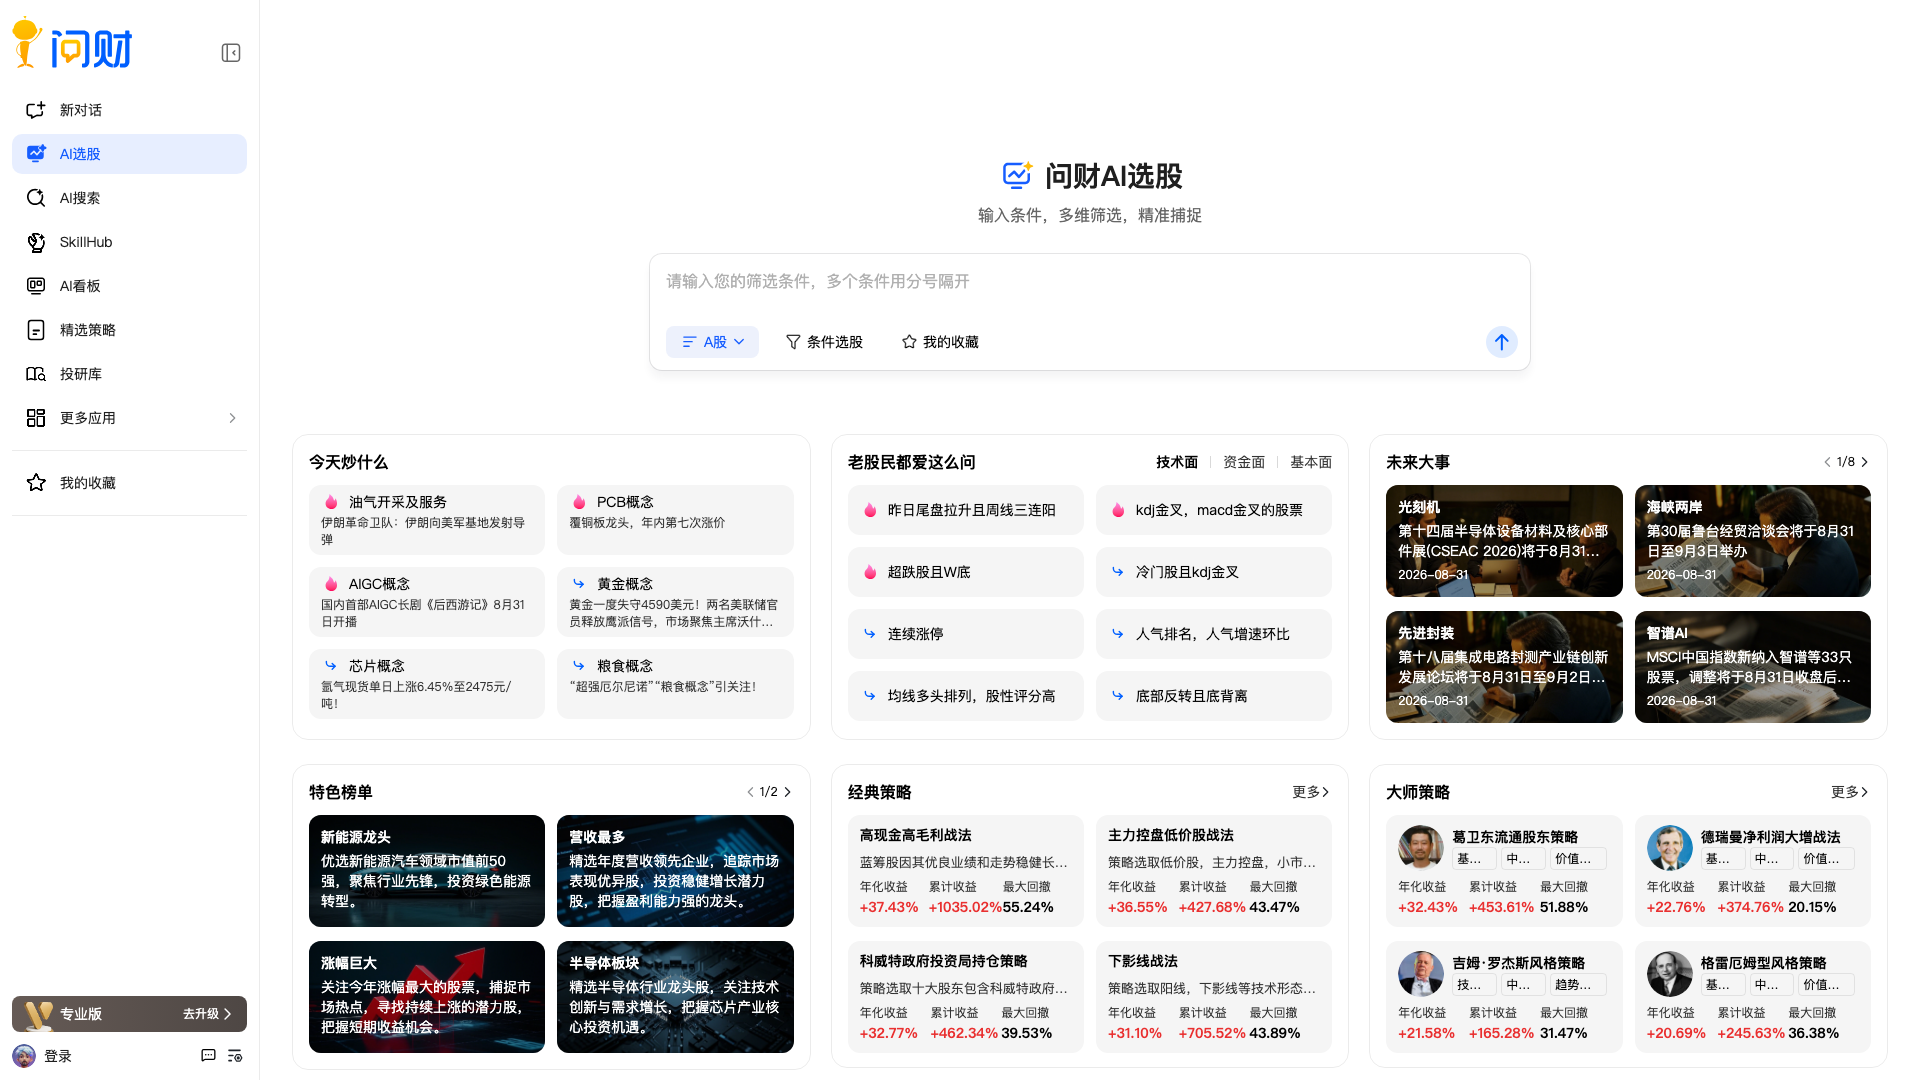Screen dimensions: 1920x1080
Task: Click the query 超跌股且W底
Action: point(965,572)
